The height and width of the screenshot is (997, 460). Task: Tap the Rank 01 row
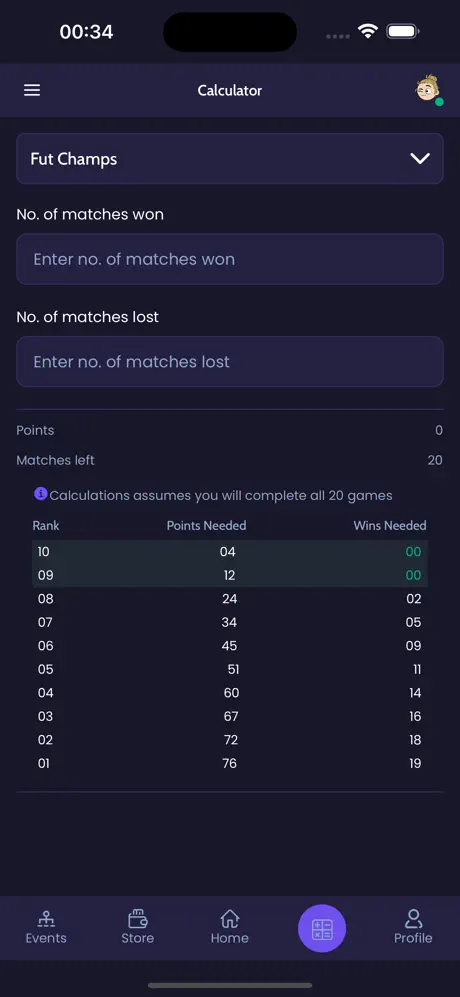230,764
